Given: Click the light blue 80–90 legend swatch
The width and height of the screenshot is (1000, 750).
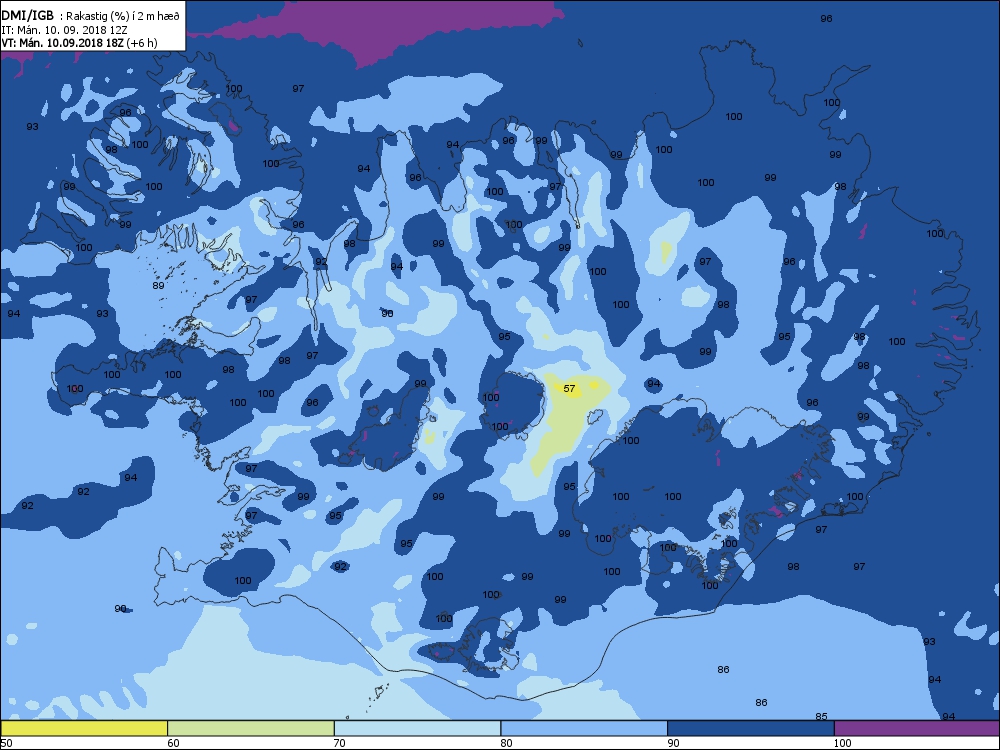Looking at the screenshot, I should [584, 728].
